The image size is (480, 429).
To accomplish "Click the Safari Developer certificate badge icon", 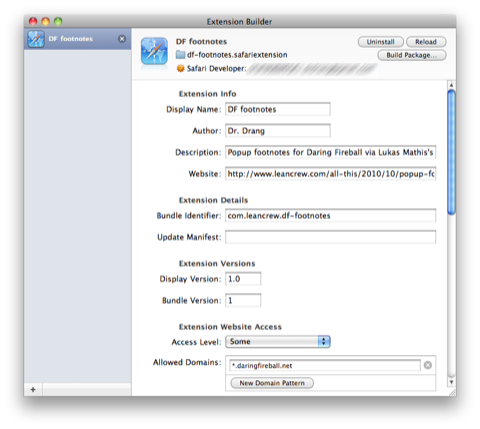I will (x=180, y=68).
